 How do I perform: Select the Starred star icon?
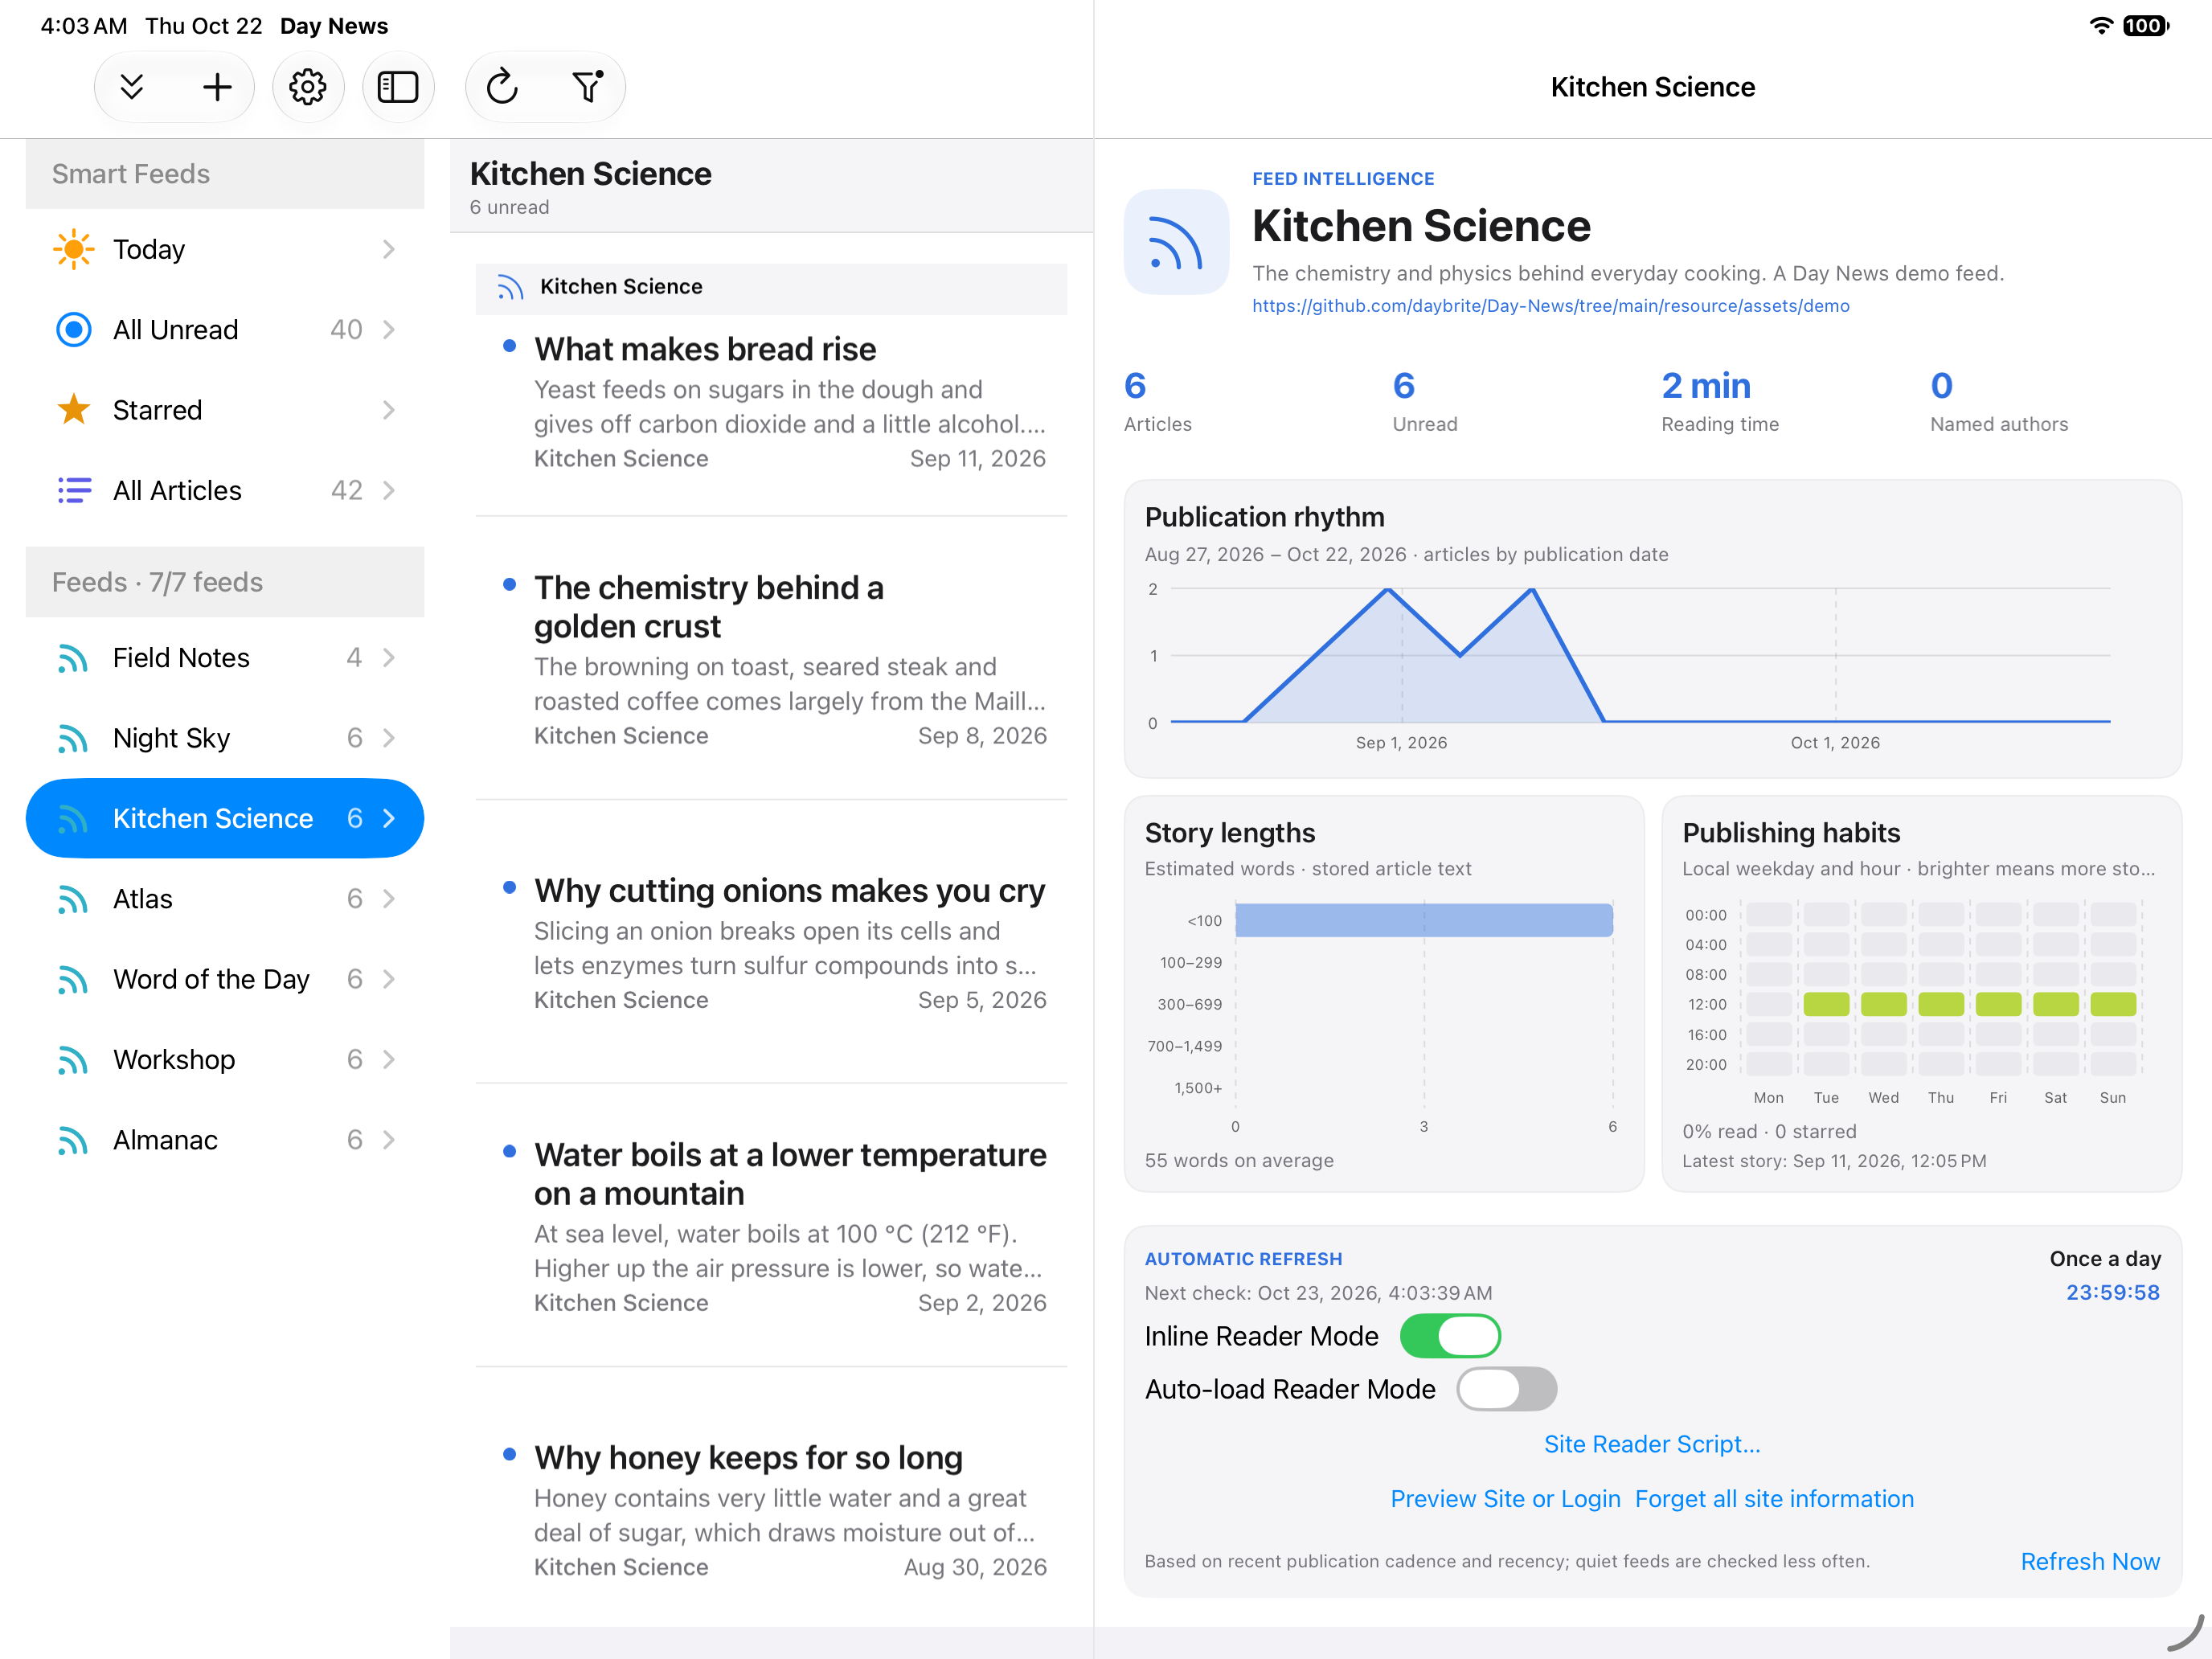click(x=73, y=409)
